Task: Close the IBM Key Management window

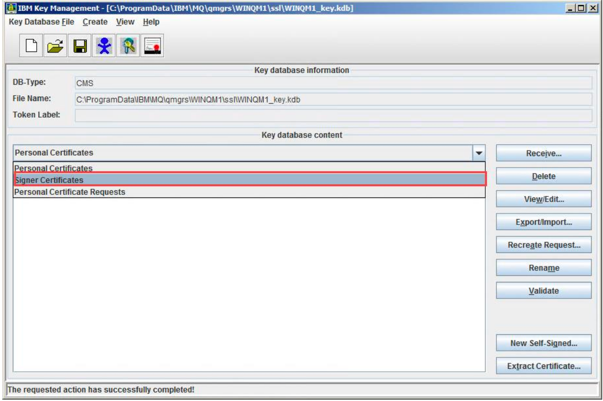Action: pos(593,8)
